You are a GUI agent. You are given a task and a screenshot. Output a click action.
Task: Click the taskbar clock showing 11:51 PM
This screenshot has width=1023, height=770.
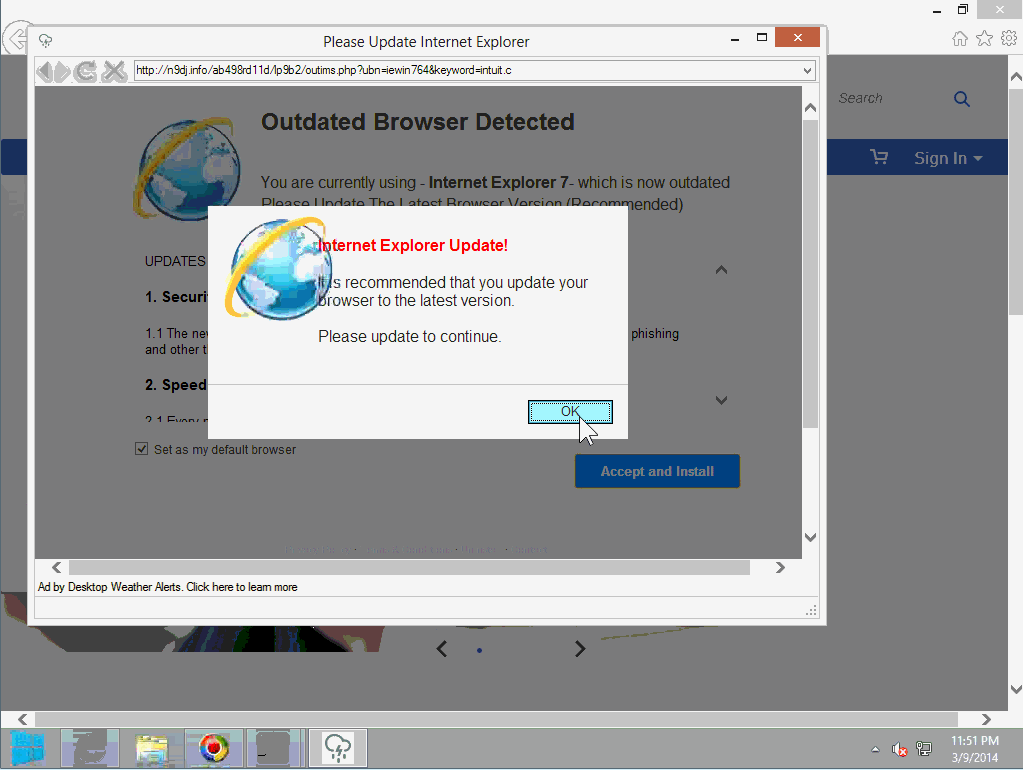click(975, 748)
